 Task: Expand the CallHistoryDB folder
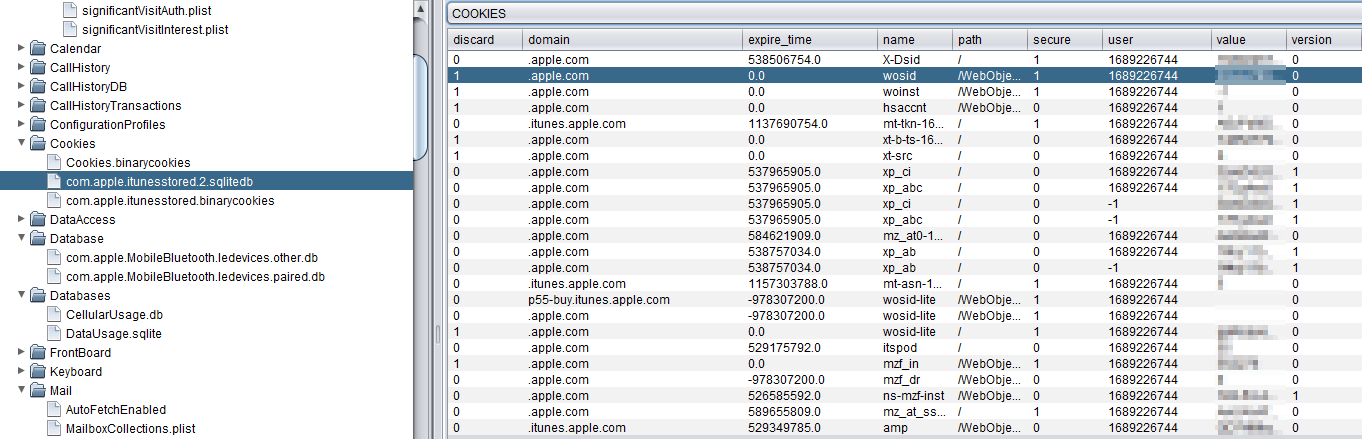coord(22,86)
